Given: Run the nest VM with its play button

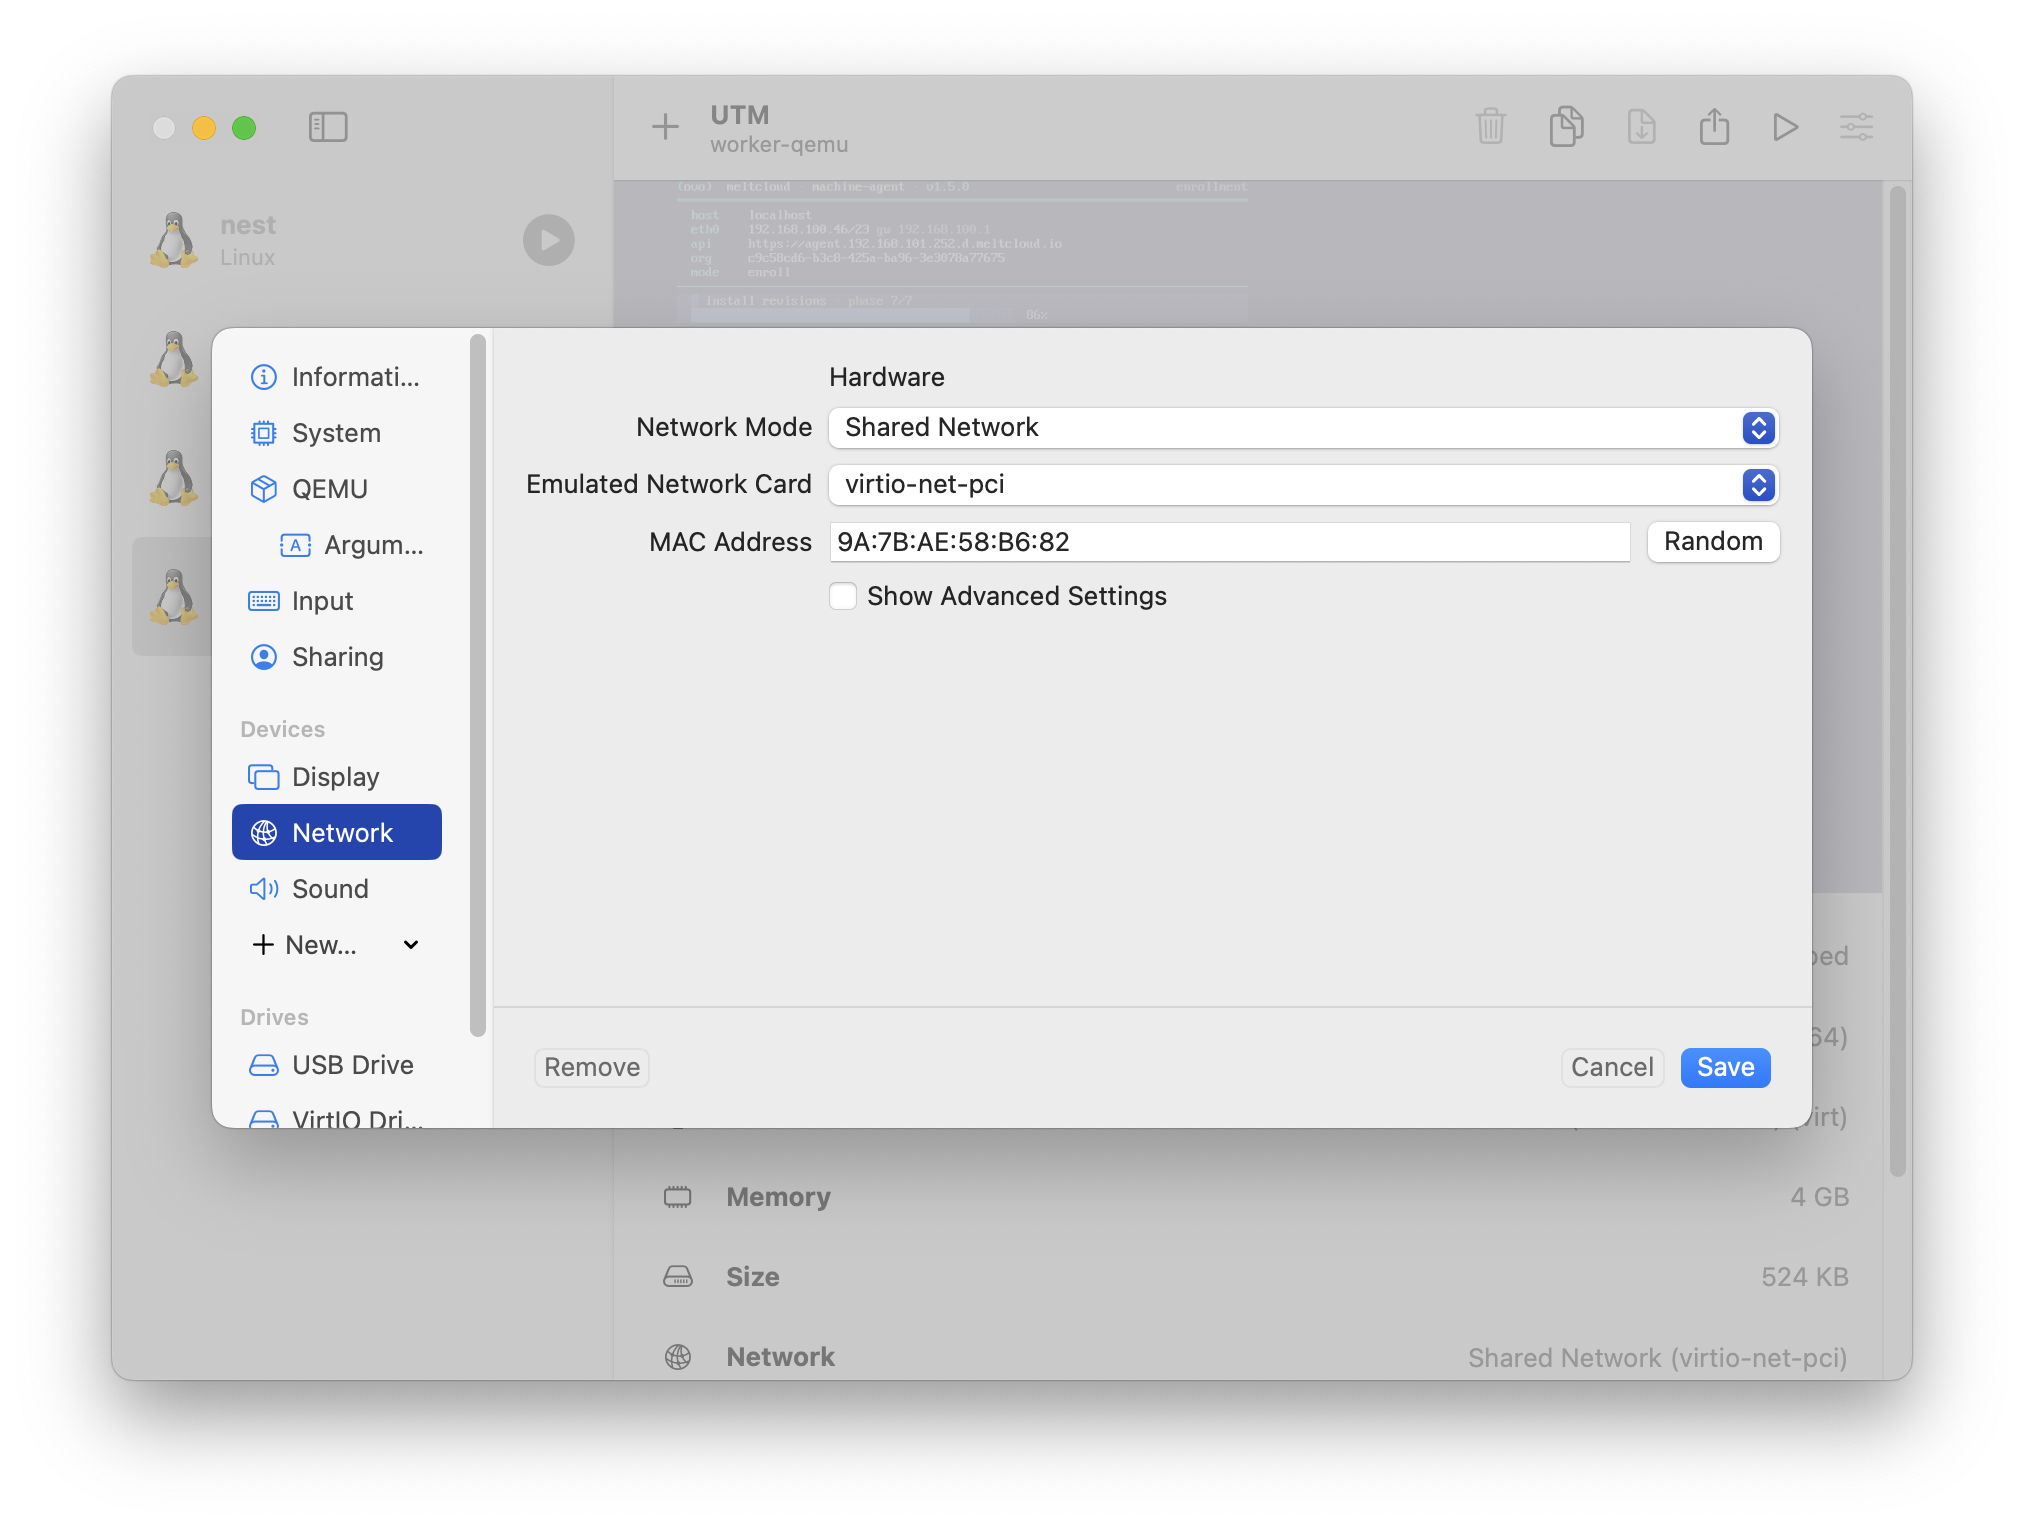Looking at the screenshot, I should coord(548,240).
